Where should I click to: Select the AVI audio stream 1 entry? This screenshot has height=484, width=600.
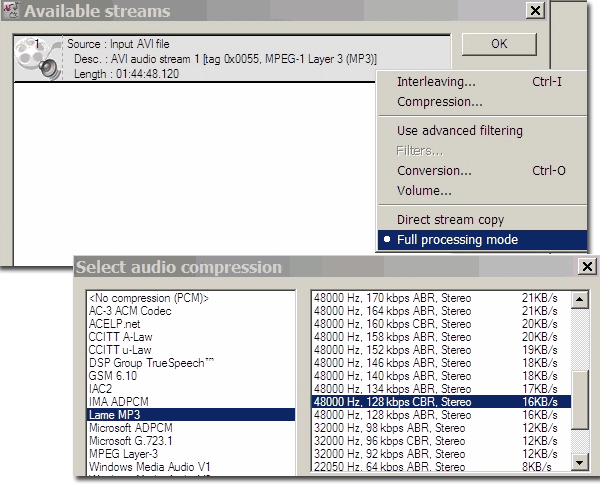pos(232,59)
